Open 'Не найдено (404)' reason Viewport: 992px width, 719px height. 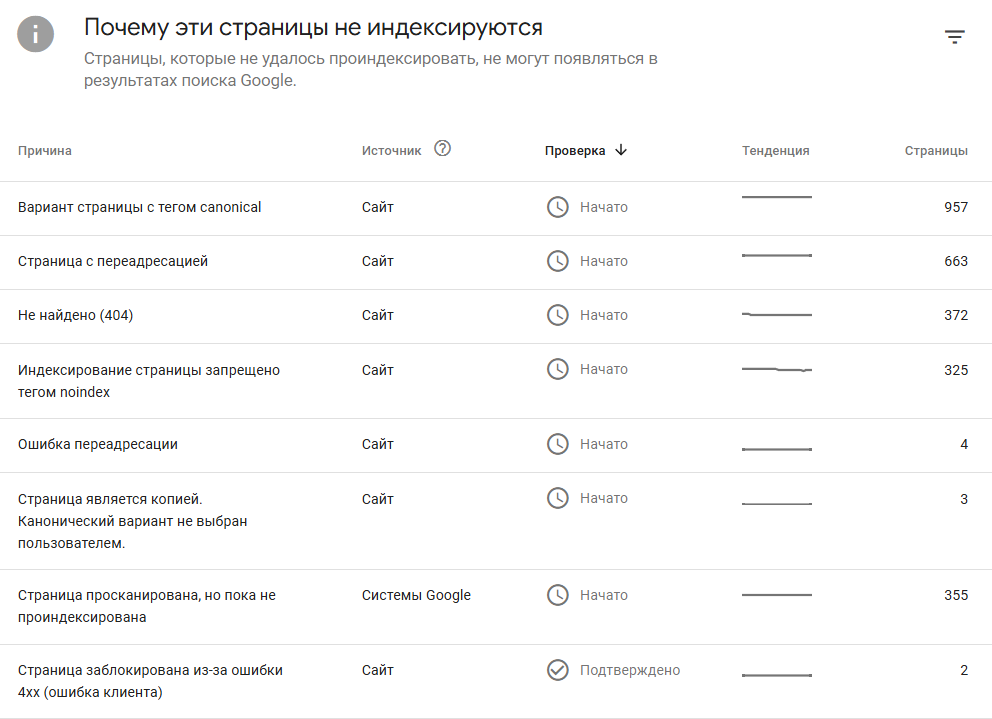tap(76, 315)
